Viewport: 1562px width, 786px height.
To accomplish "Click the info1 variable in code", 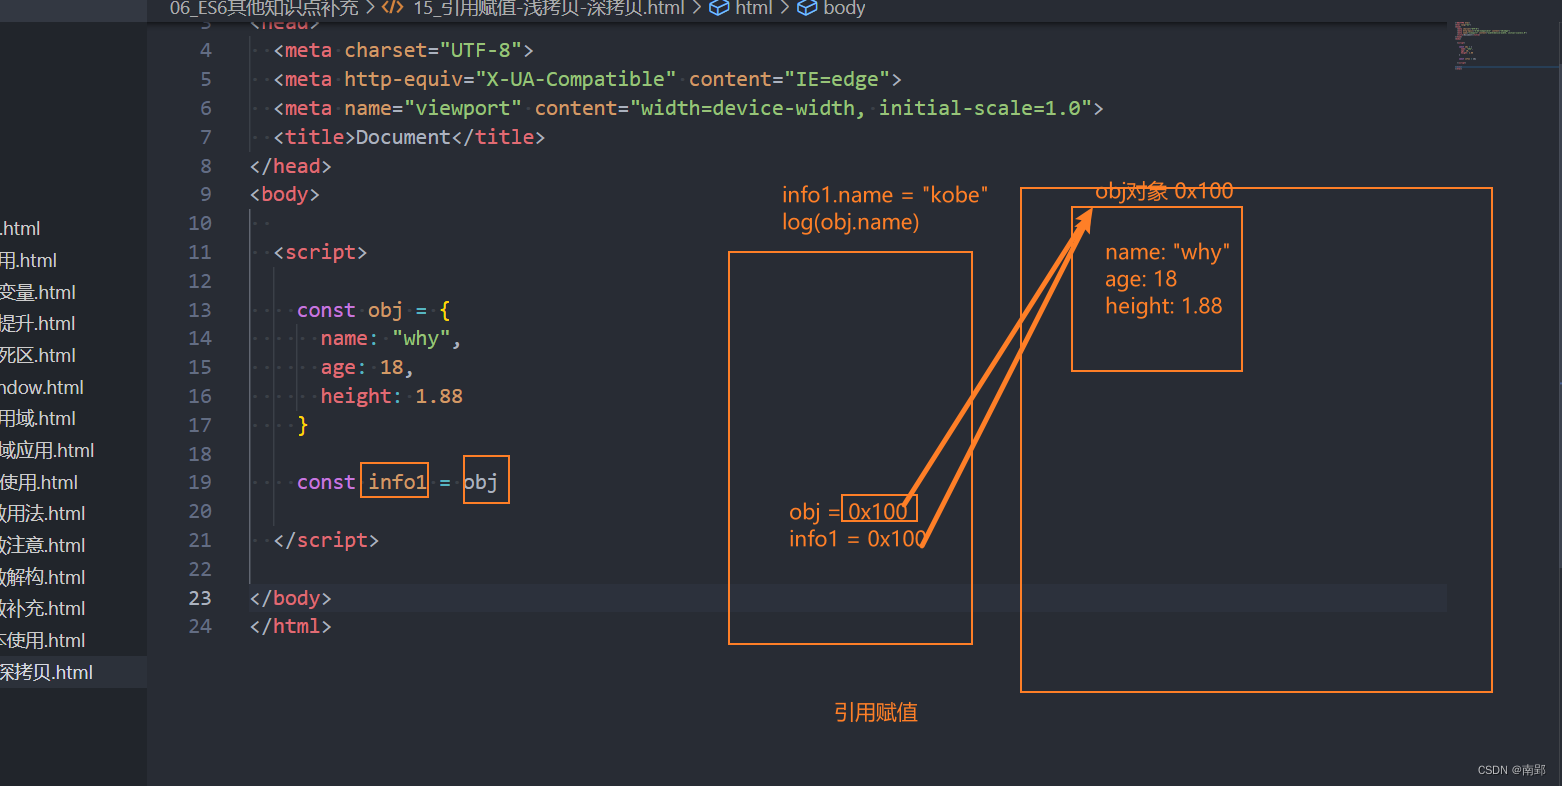I will coord(397,482).
